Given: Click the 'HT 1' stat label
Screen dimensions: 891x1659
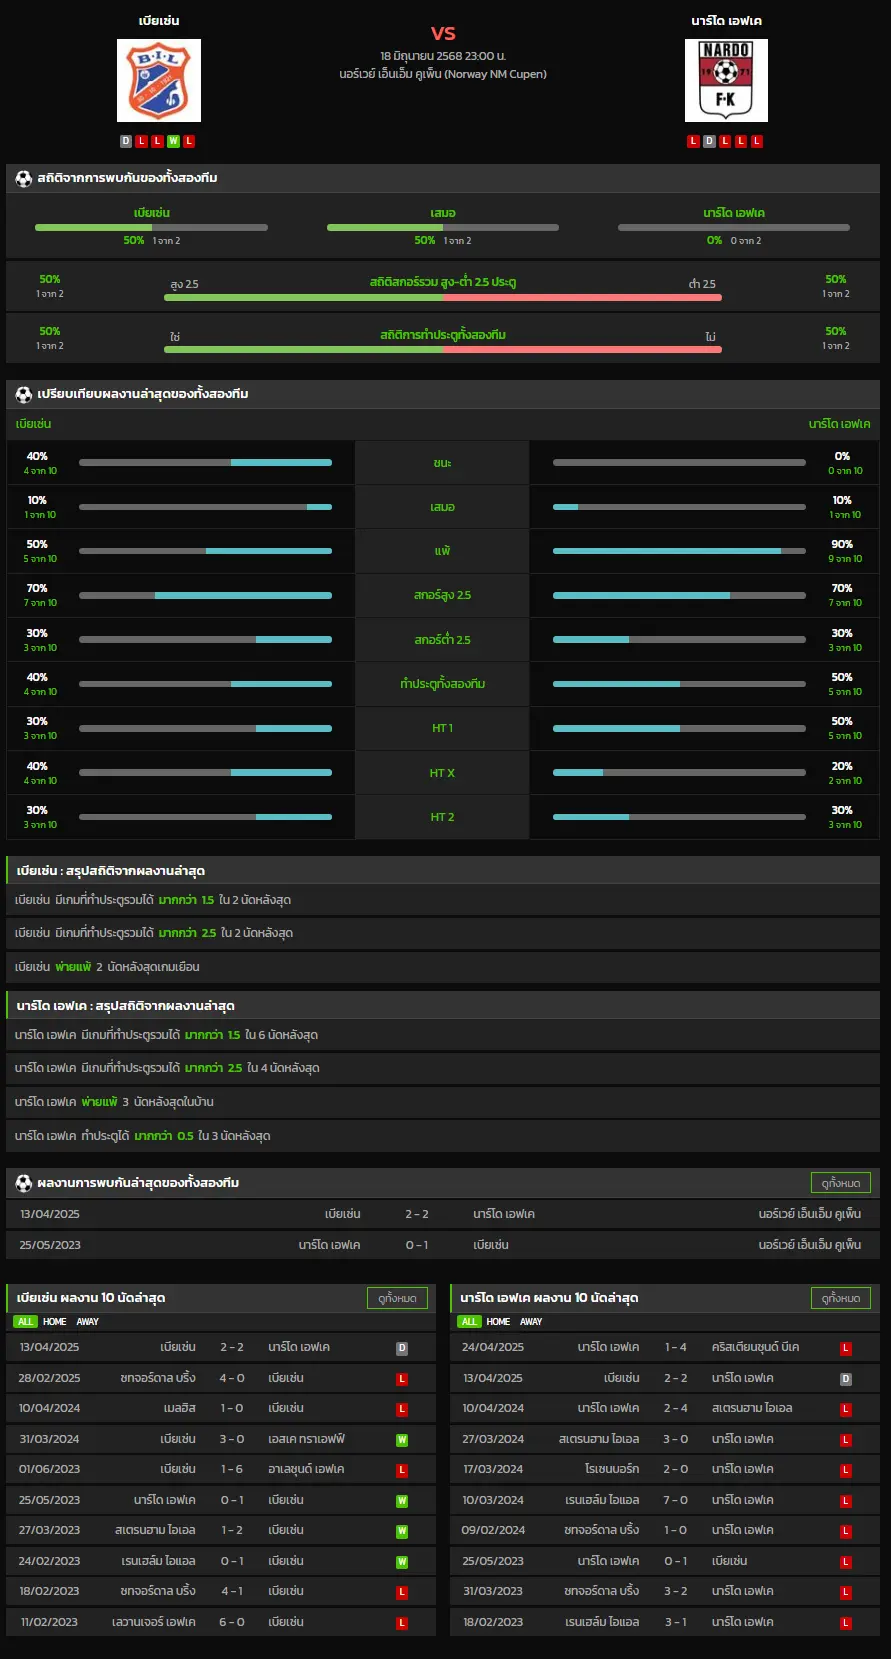Looking at the screenshot, I should (x=442, y=728).
